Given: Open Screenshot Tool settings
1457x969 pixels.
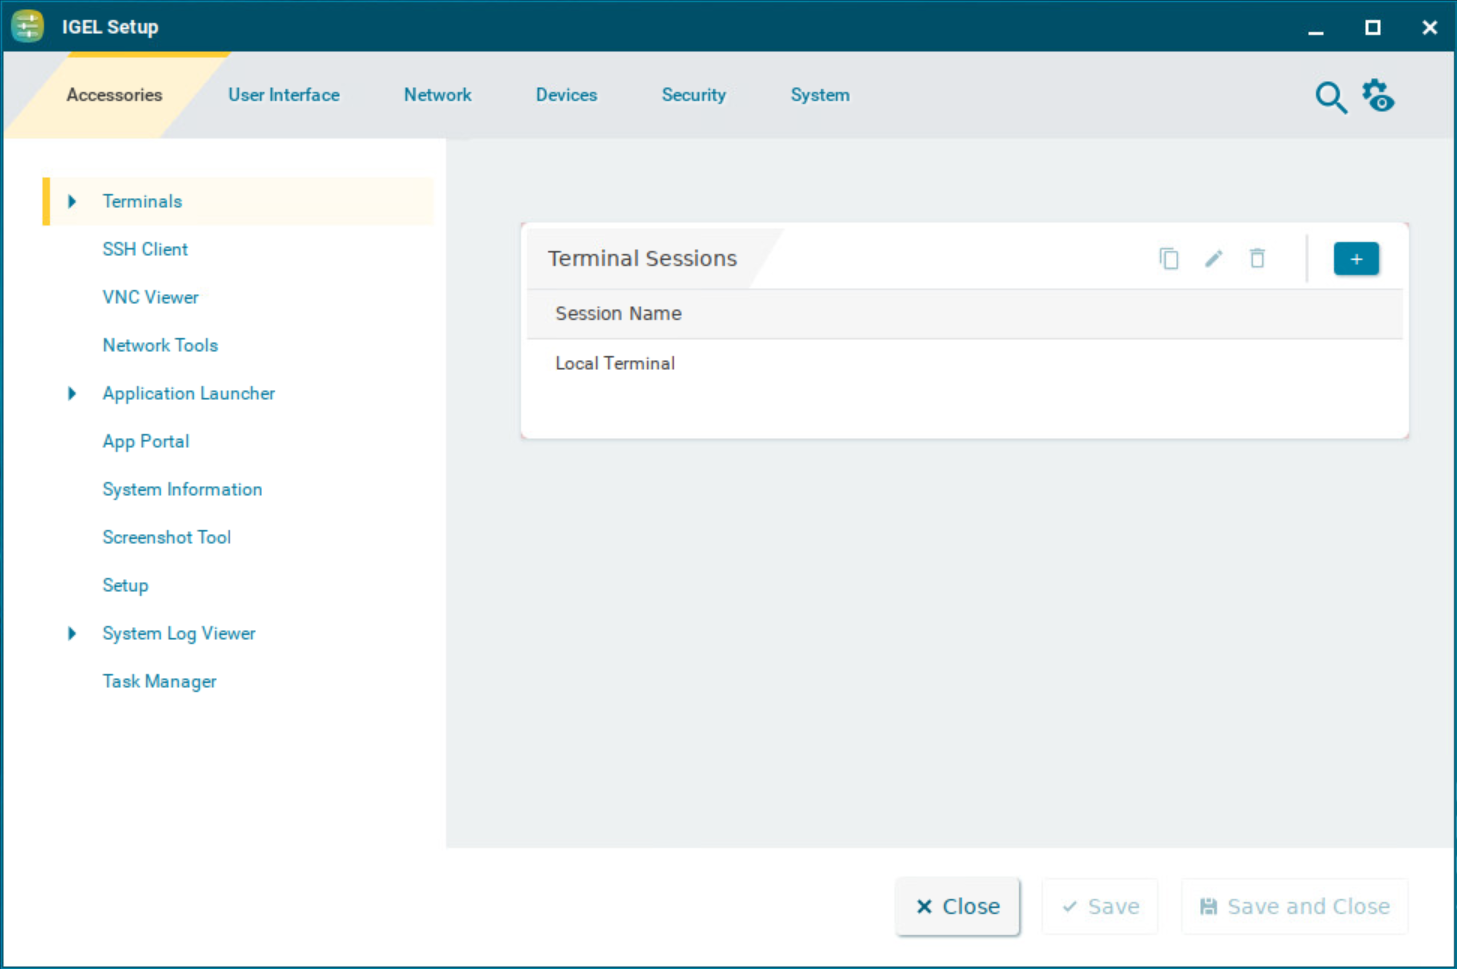Looking at the screenshot, I should tap(166, 538).
